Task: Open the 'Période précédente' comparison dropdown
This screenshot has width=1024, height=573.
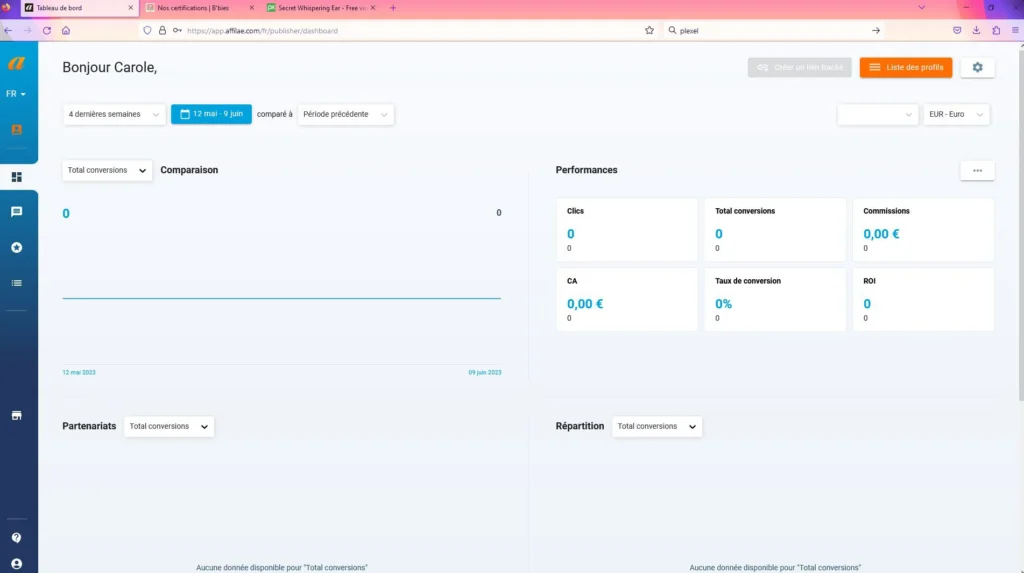Action: tap(345, 114)
